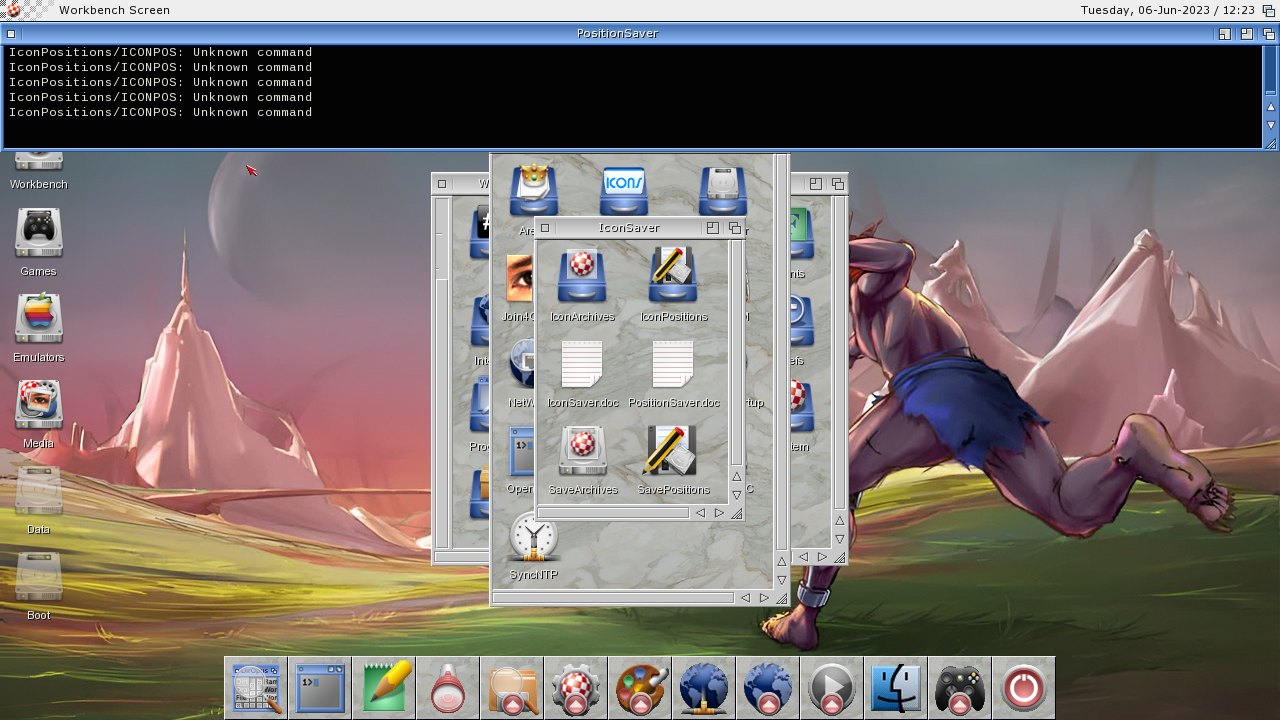The width and height of the screenshot is (1280, 720).
Task: Click the IconSaver zoom gadget
Action: pyautogui.click(x=713, y=228)
